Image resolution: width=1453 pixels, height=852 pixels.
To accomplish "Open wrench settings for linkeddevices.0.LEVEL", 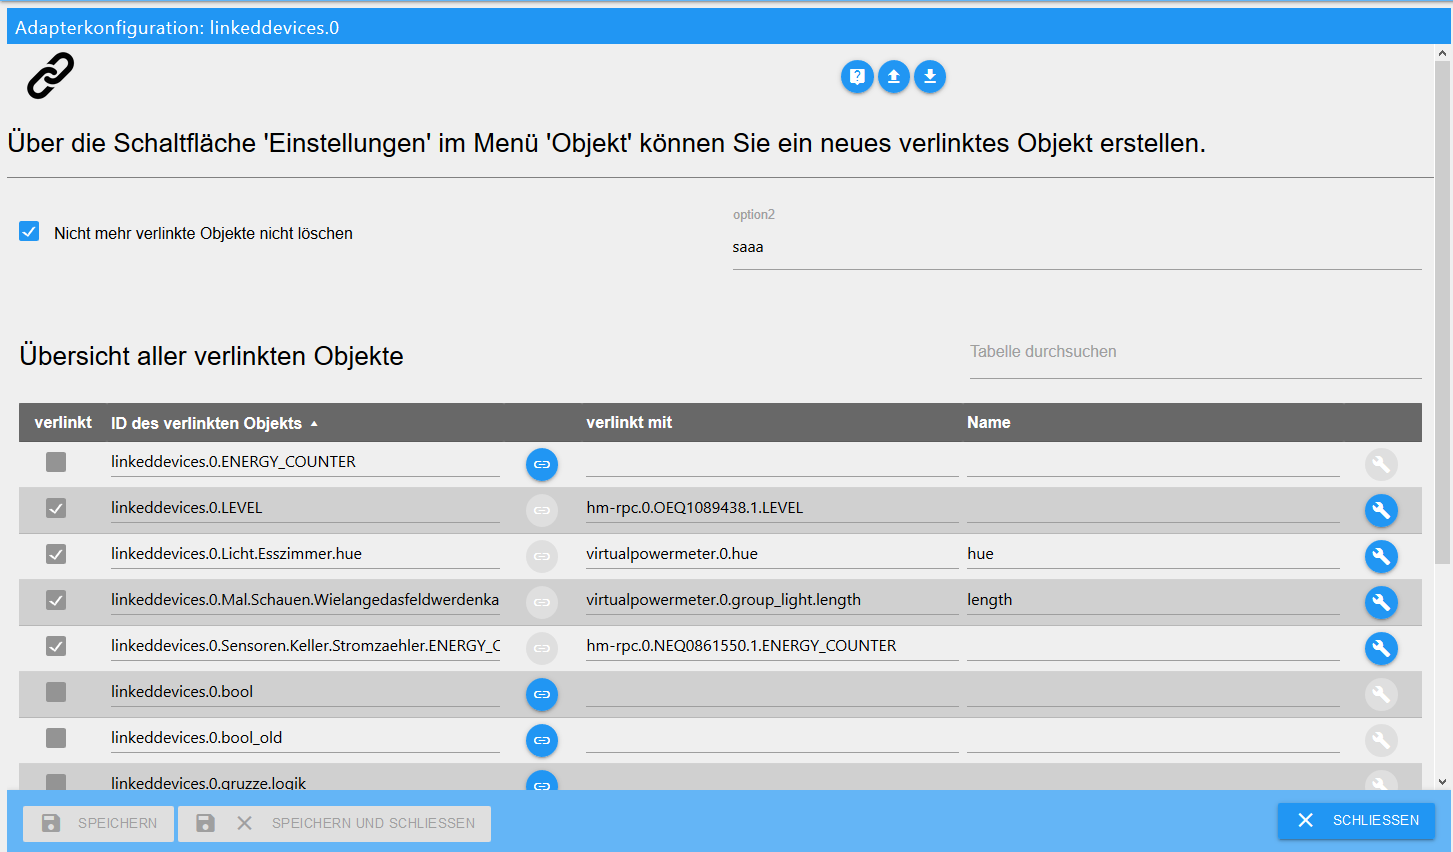I will 1381,510.
